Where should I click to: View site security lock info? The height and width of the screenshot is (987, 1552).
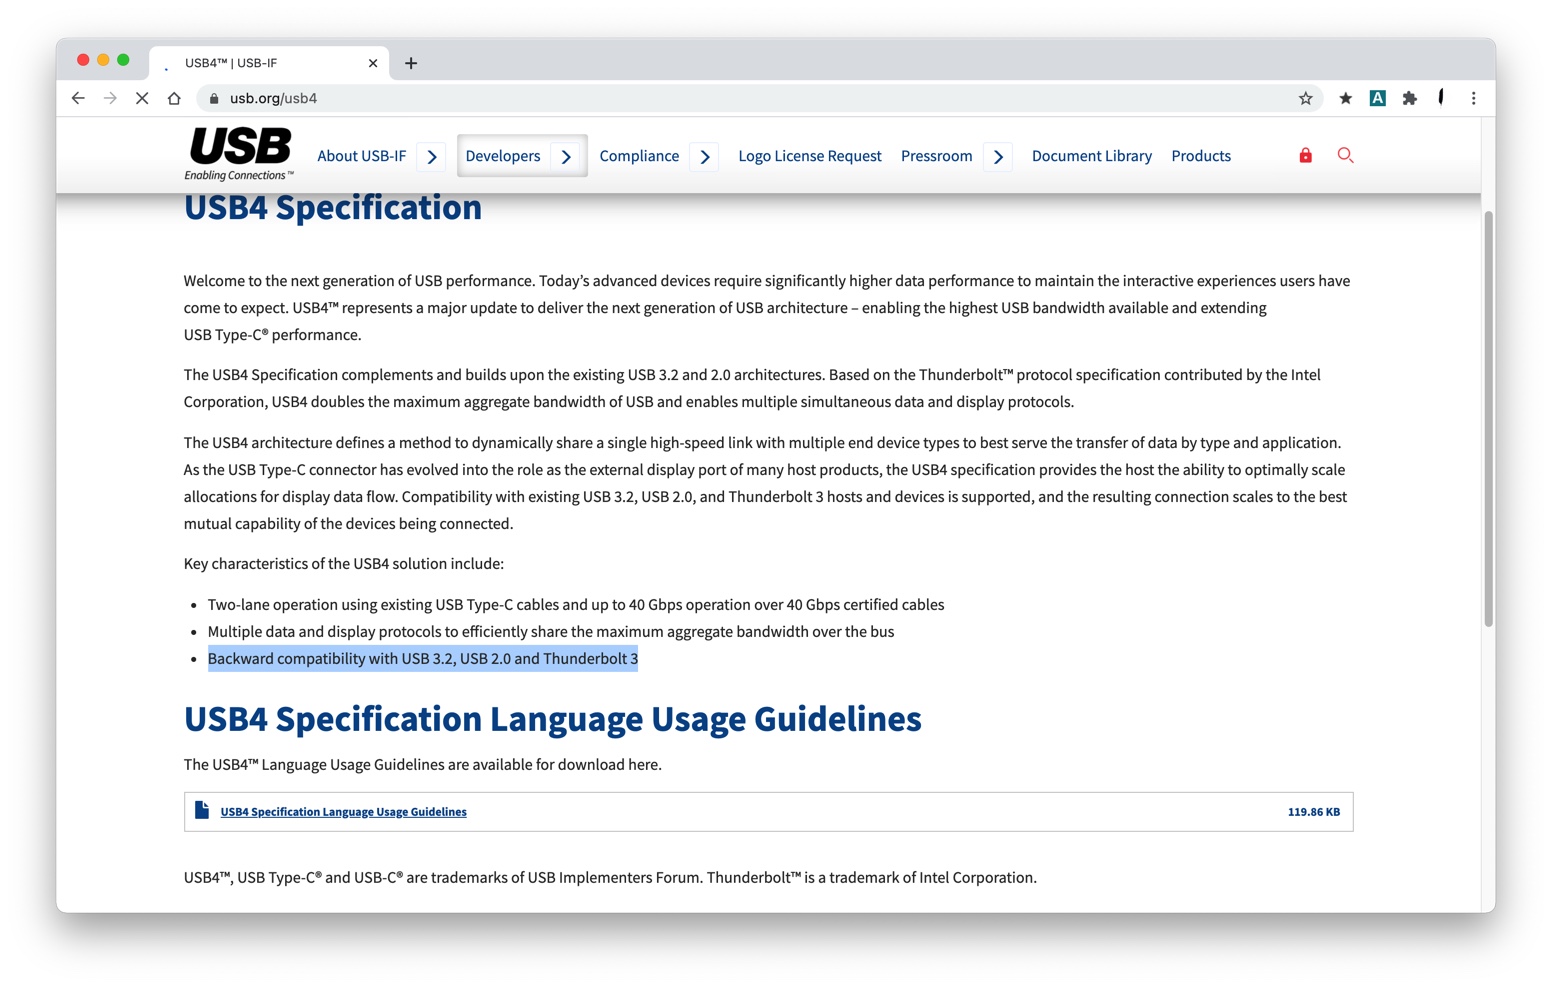214,98
